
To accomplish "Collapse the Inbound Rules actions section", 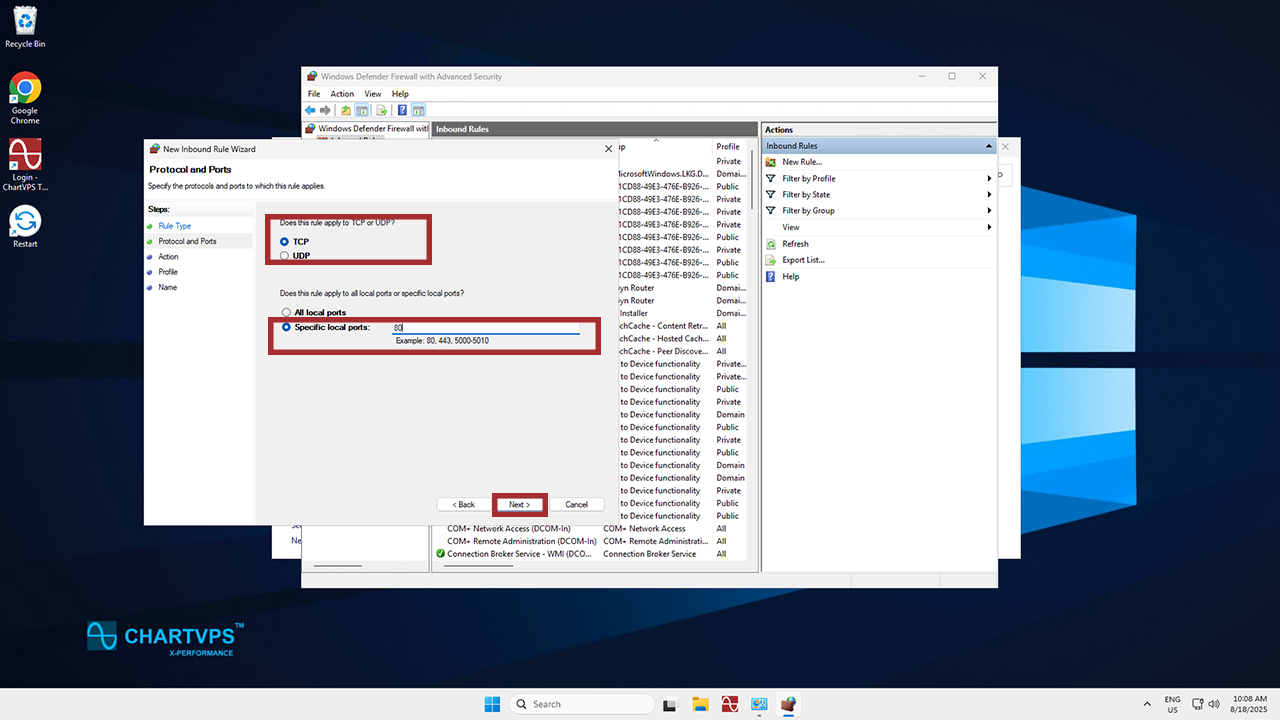I will 989,146.
